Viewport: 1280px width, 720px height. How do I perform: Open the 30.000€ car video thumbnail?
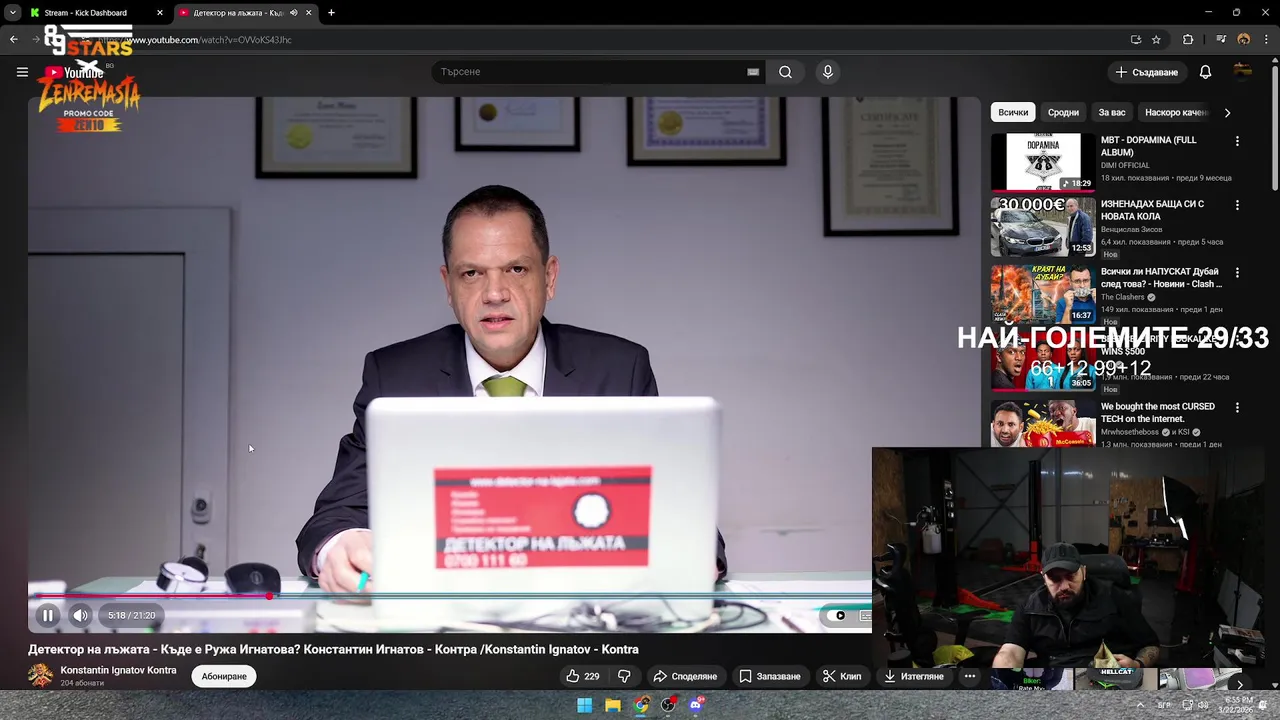click(x=1043, y=227)
